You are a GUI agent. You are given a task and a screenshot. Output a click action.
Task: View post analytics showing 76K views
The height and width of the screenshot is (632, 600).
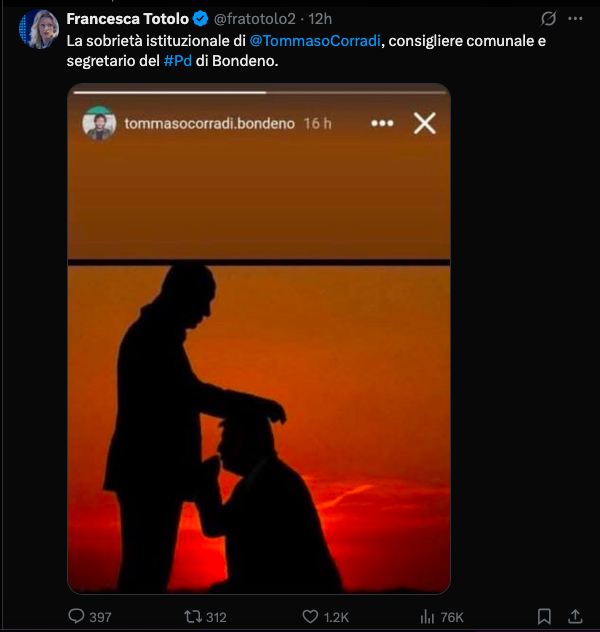pos(427,617)
